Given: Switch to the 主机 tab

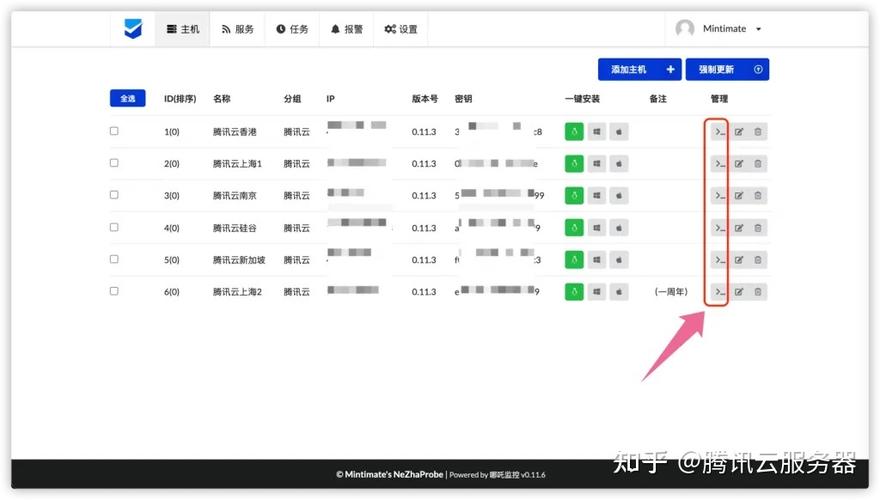Looking at the screenshot, I should point(183,29).
